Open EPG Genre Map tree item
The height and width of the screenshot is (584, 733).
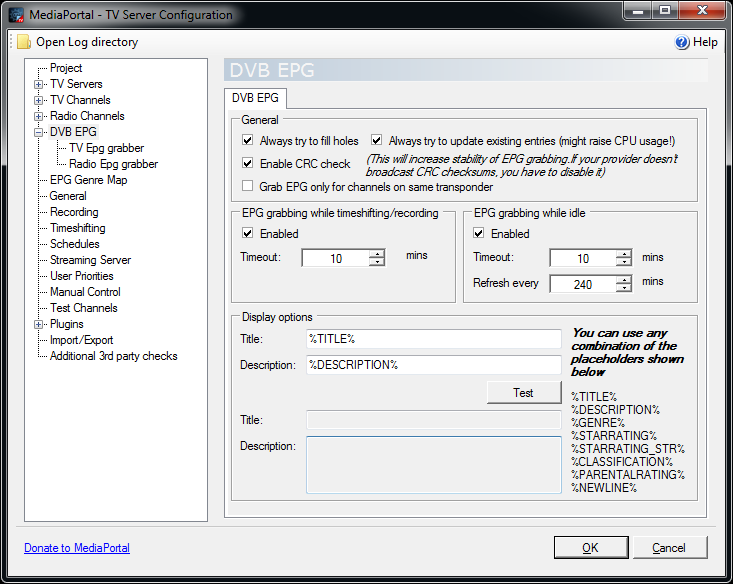pyautogui.click(x=88, y=180)
